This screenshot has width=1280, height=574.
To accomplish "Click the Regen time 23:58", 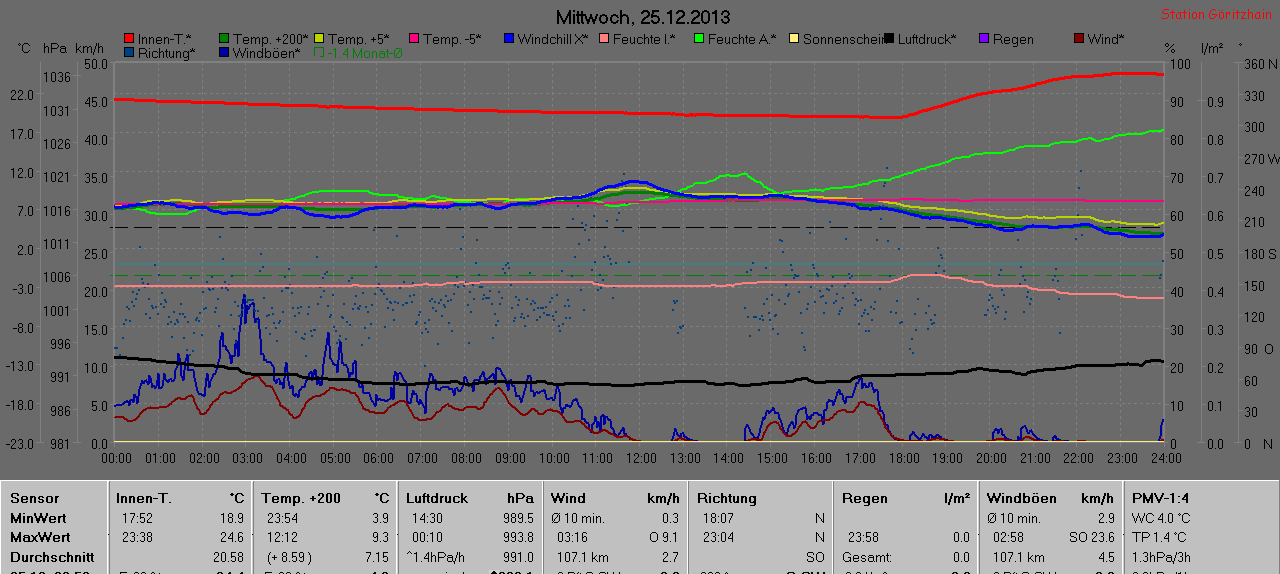I will pos(864,537).
